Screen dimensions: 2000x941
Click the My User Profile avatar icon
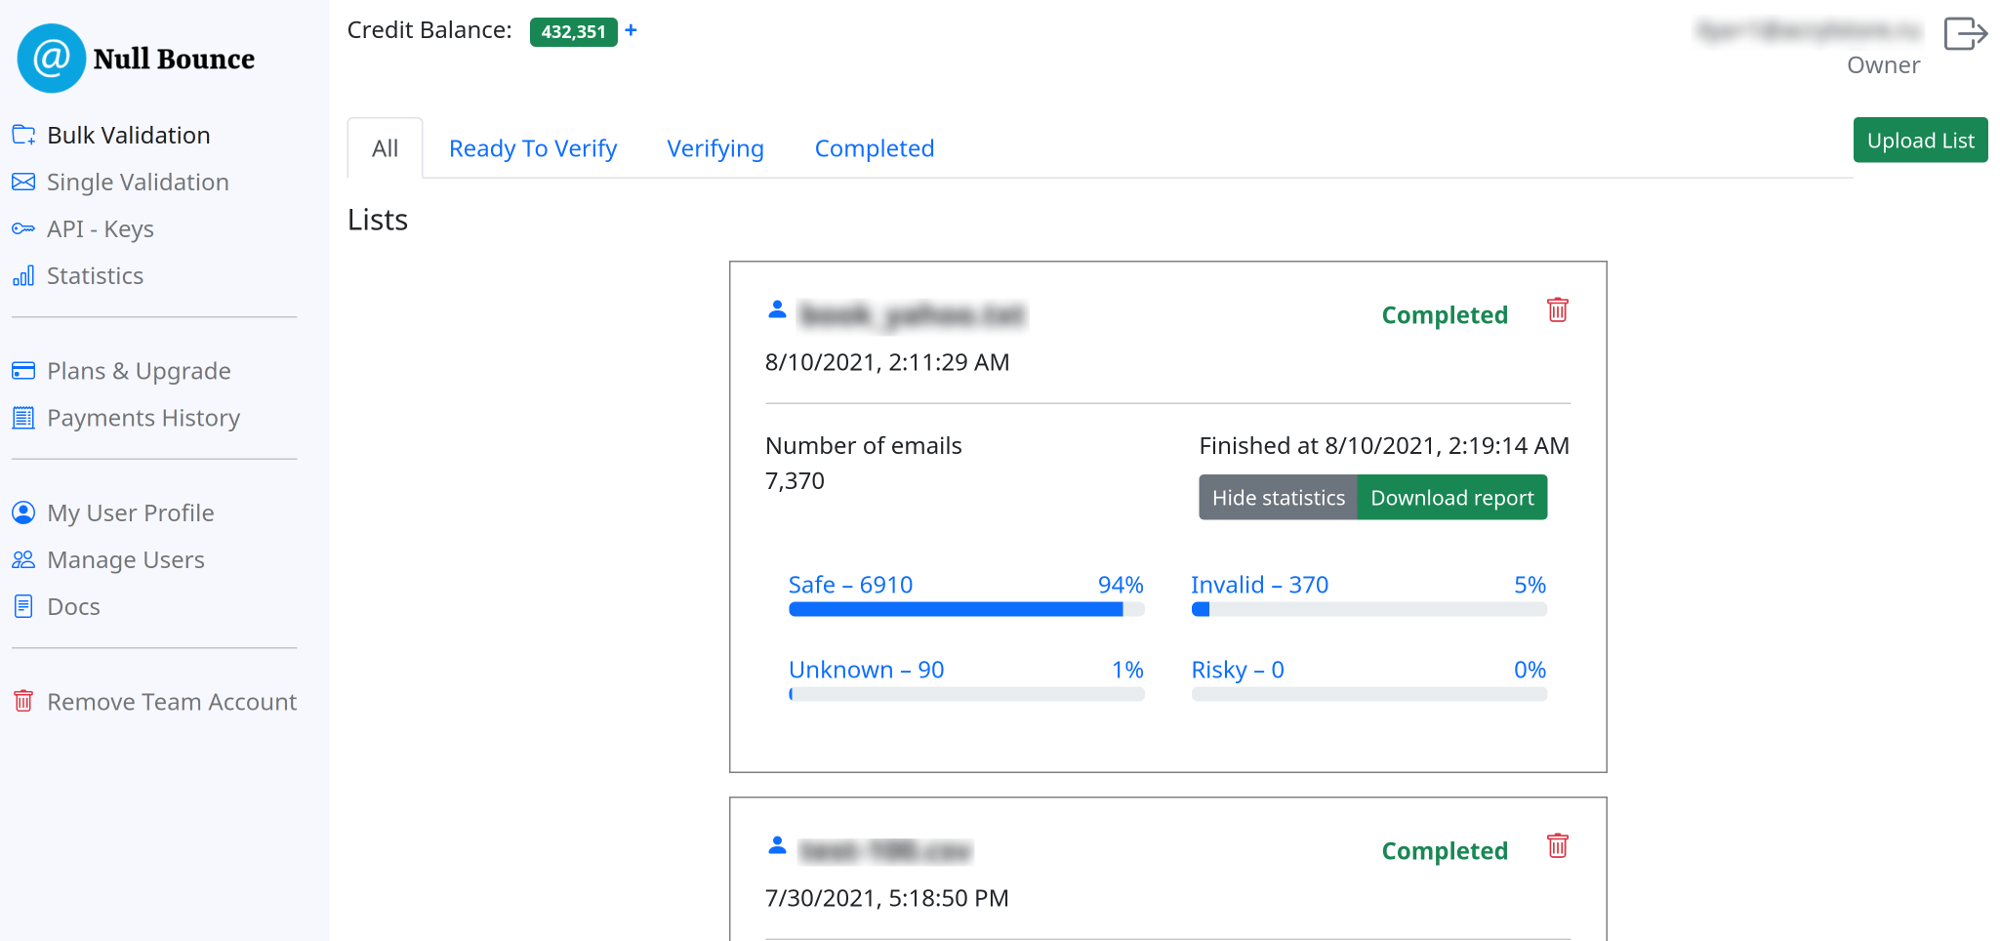(23, 513)
